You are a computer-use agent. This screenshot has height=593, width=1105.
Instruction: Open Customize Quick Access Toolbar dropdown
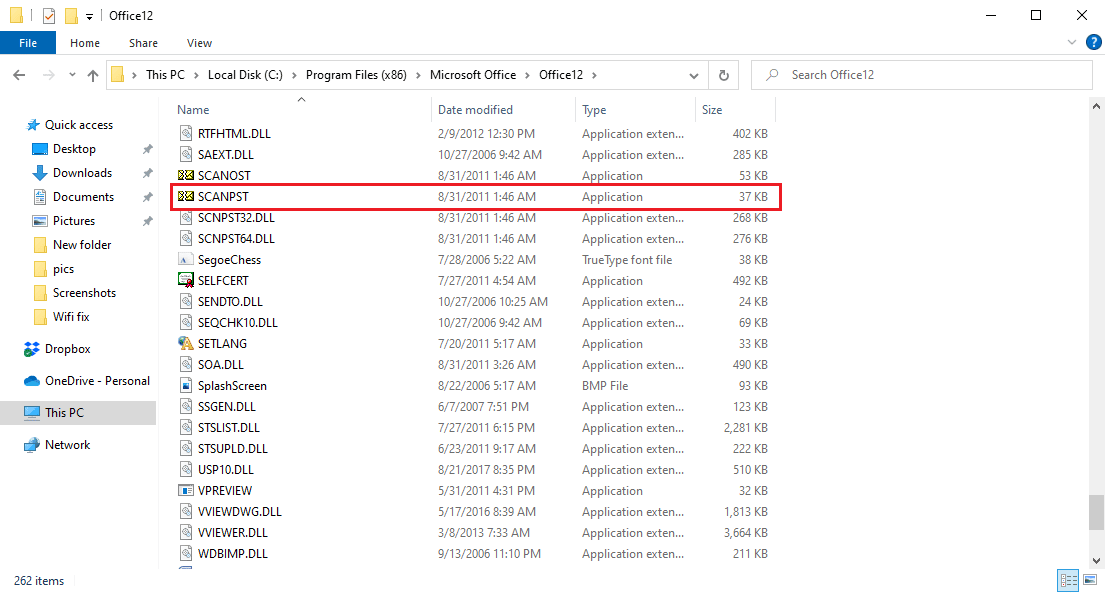[x=89, y=16]
